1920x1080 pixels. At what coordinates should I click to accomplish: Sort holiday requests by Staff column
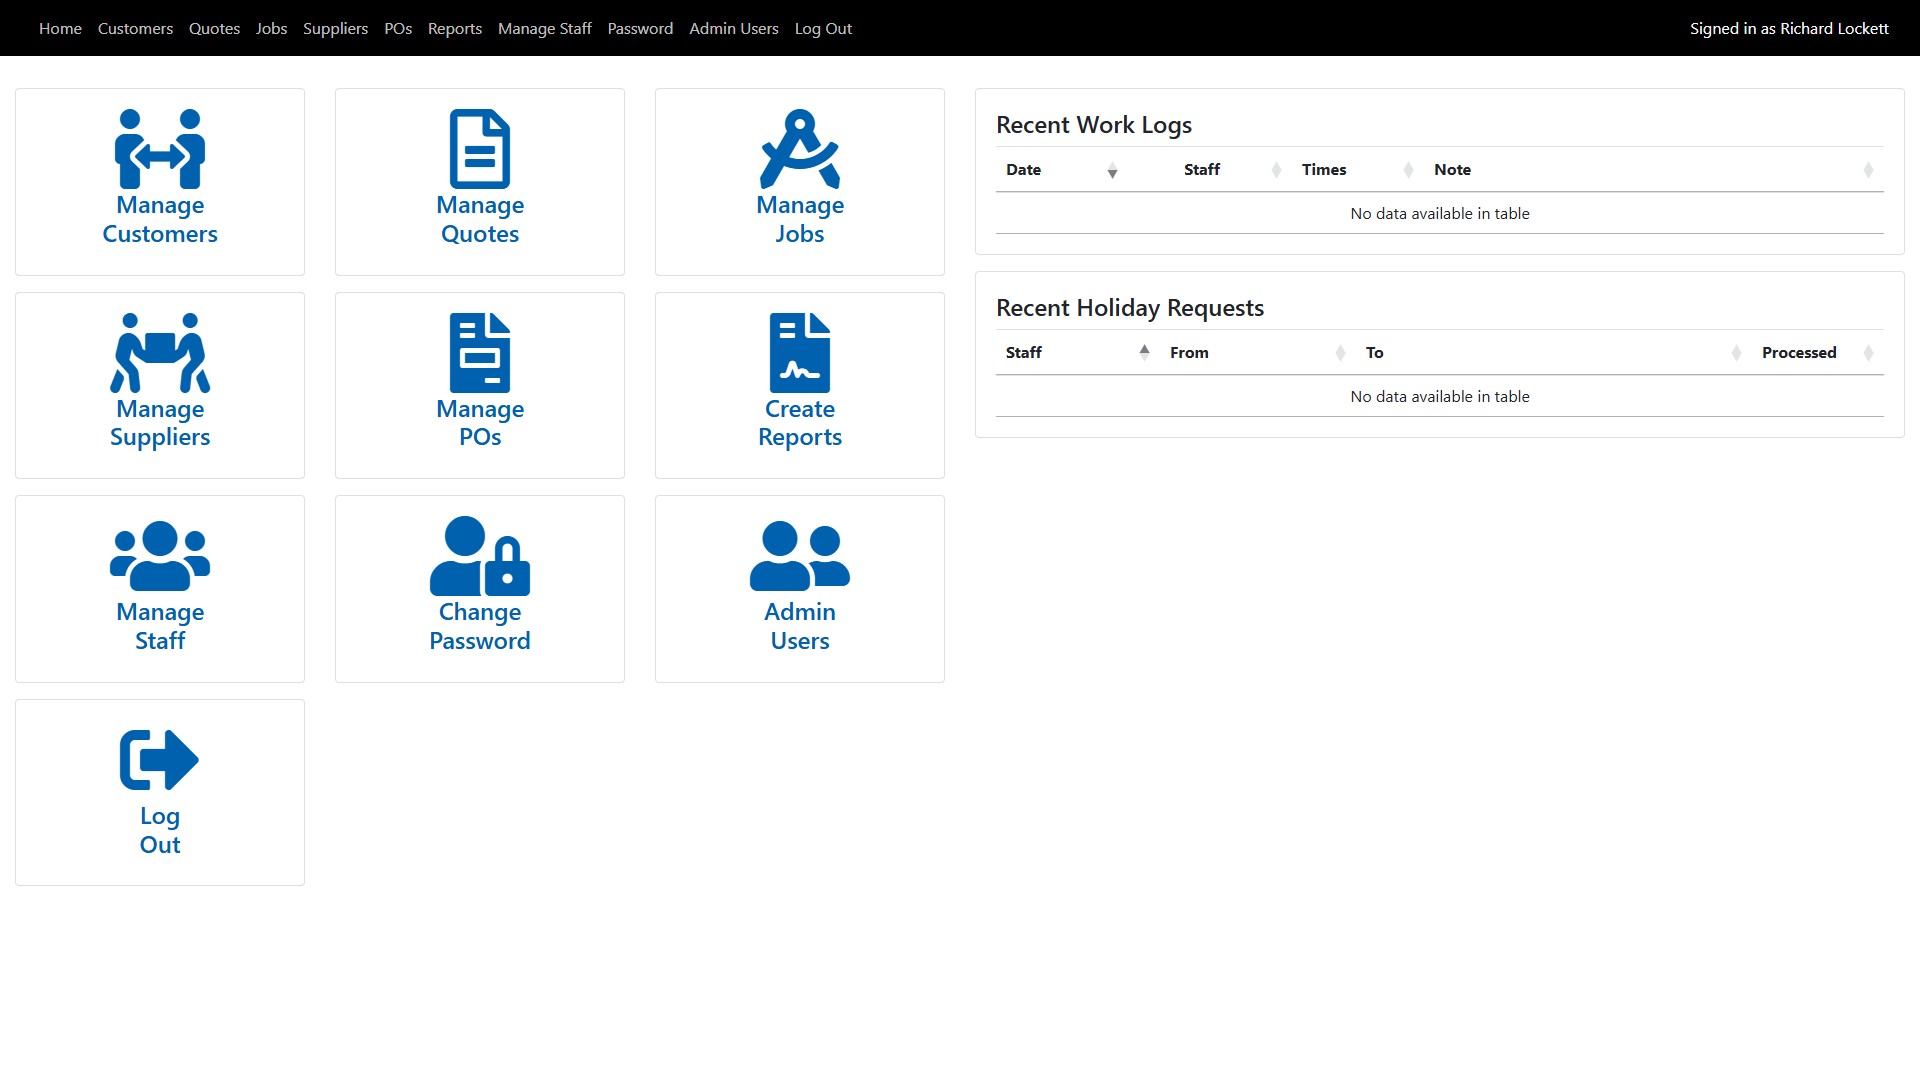point(1078,353)
